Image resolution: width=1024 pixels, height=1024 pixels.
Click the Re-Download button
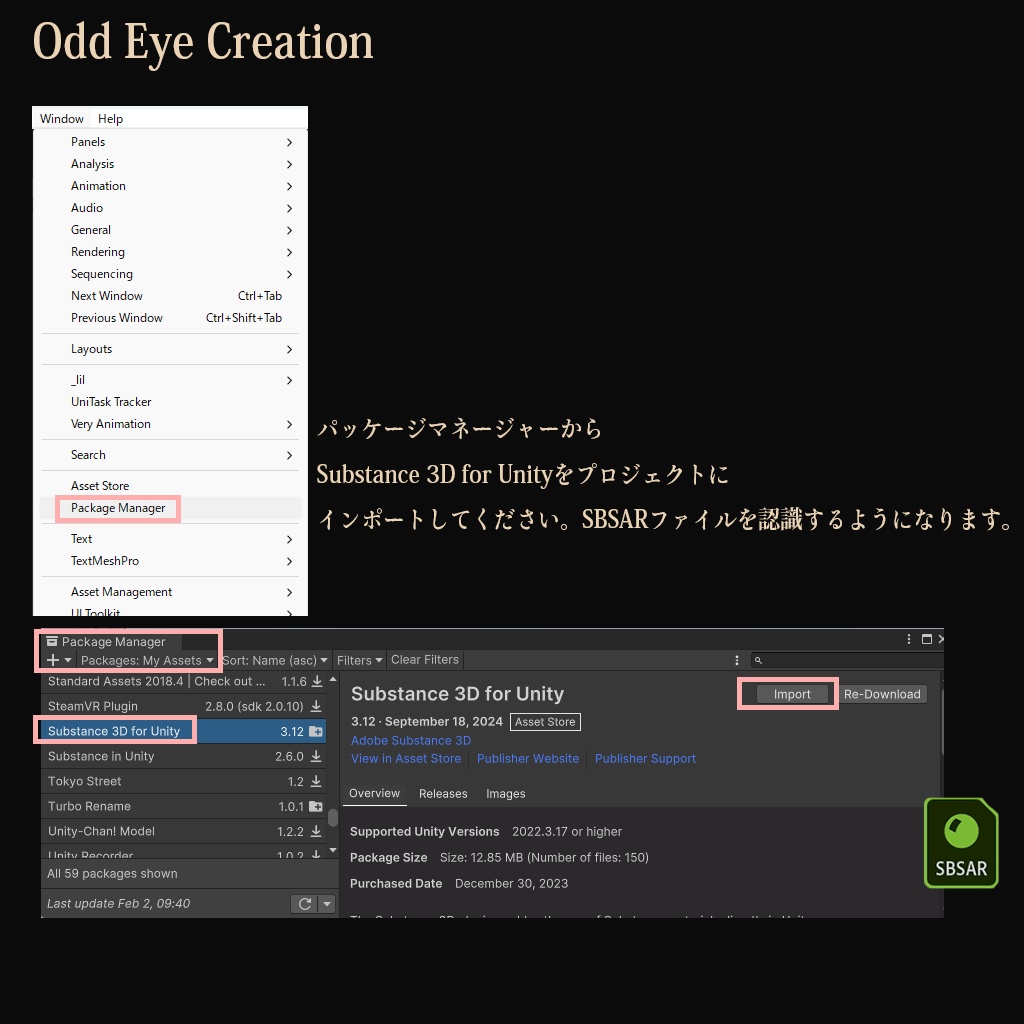[x=882, y=694]
